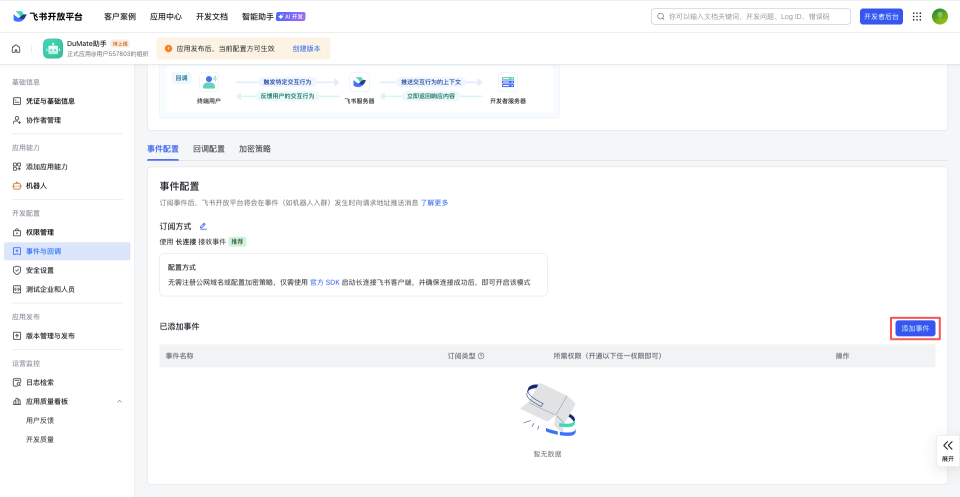960x497 pixels.
Task: Focus the documentation search input field
Action: click(750, 16)
